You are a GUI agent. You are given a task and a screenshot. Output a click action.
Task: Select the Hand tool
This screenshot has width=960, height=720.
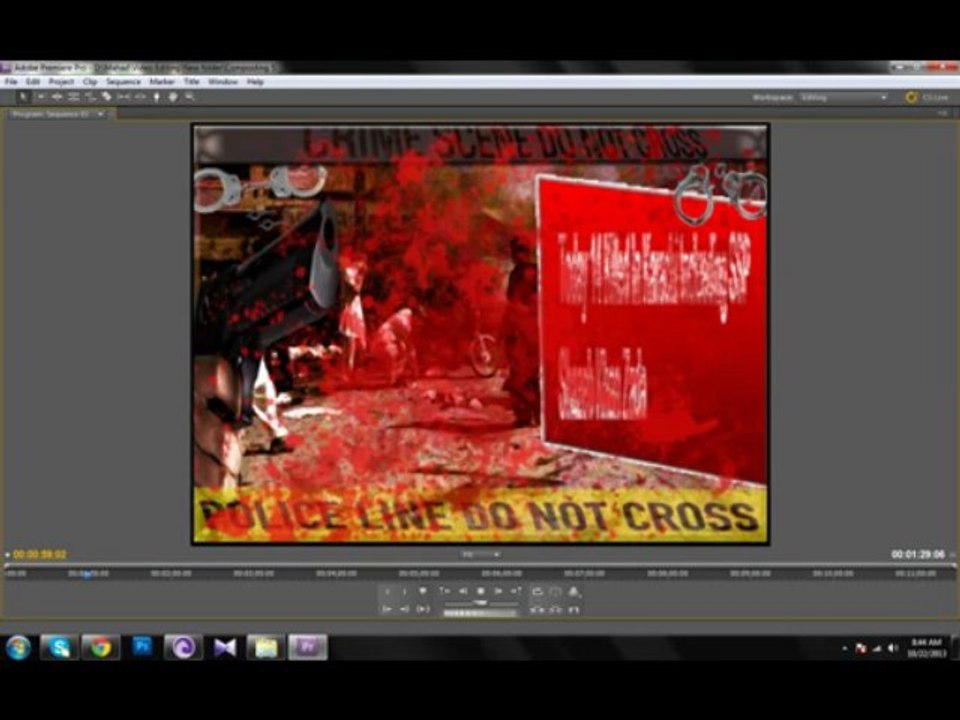tap(173, 97)
